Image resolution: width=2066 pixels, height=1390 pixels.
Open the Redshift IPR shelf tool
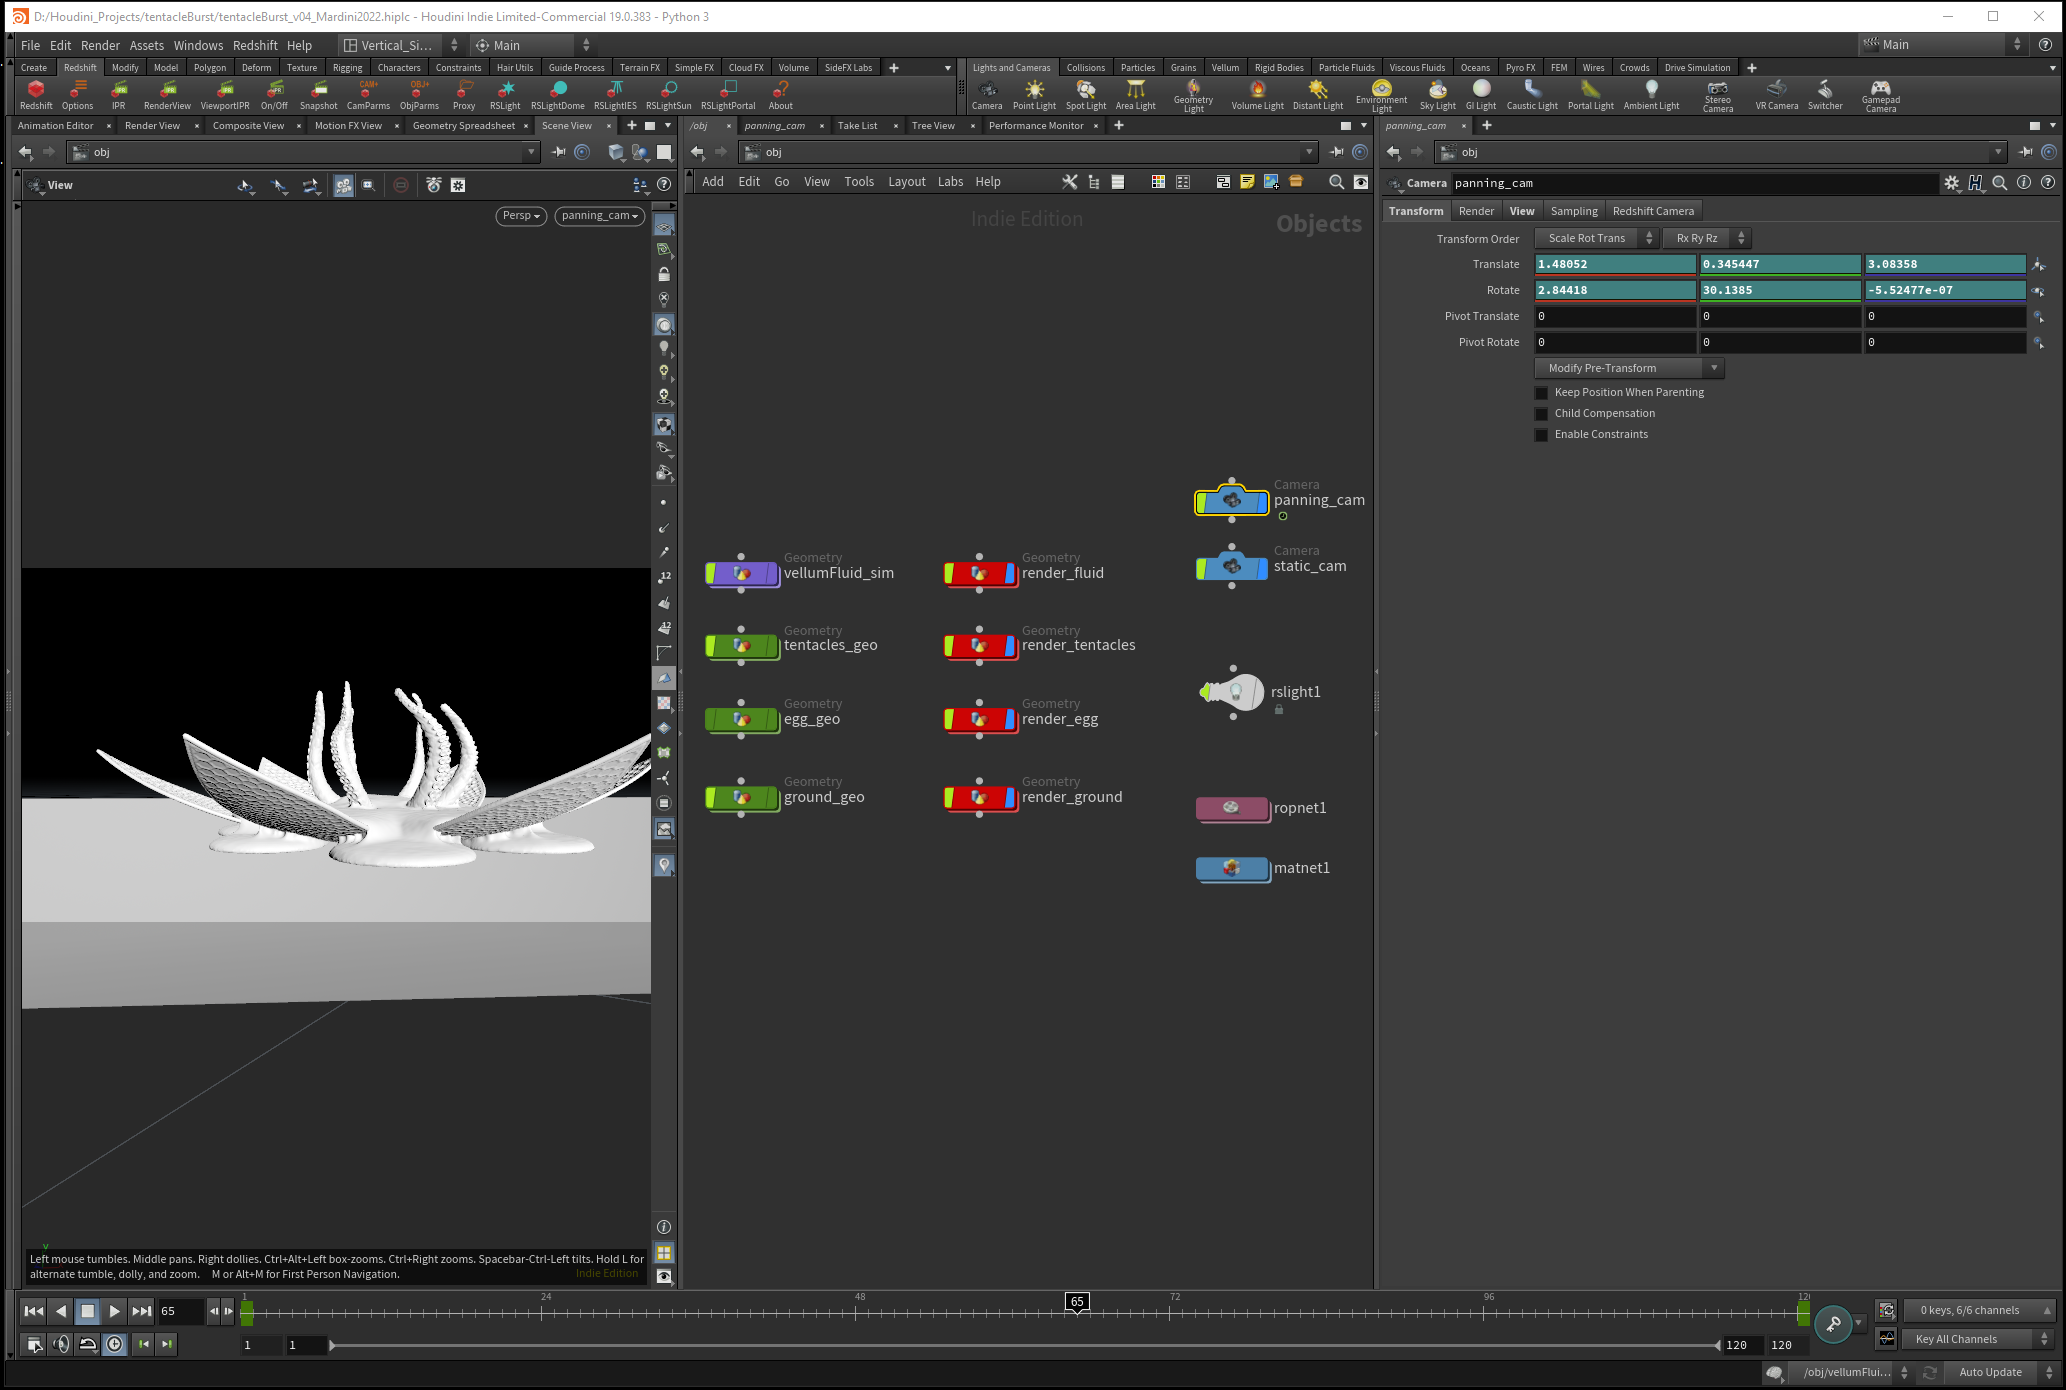tap(118, 95)
